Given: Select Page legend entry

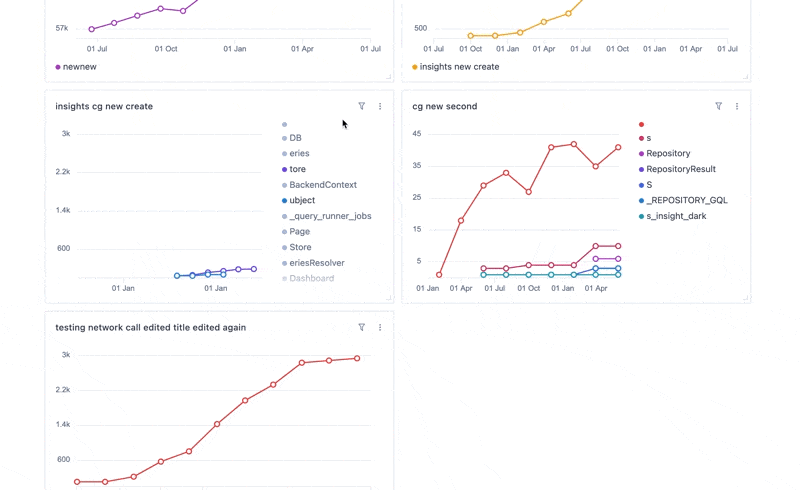Looking at the screenshot, I should [296, 231].
